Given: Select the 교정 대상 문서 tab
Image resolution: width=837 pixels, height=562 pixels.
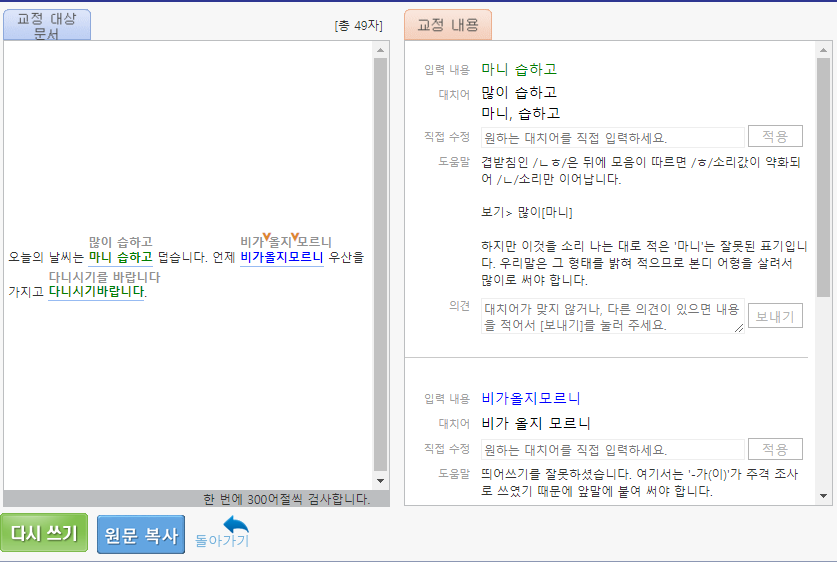Looking at the screenshot, I should 47,25.
